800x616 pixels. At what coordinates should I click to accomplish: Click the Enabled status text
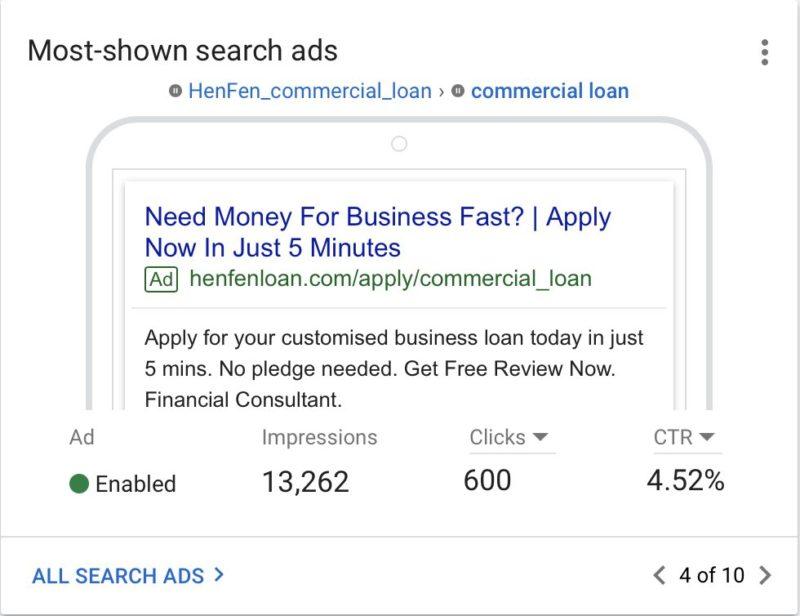[x=136, y=484]
